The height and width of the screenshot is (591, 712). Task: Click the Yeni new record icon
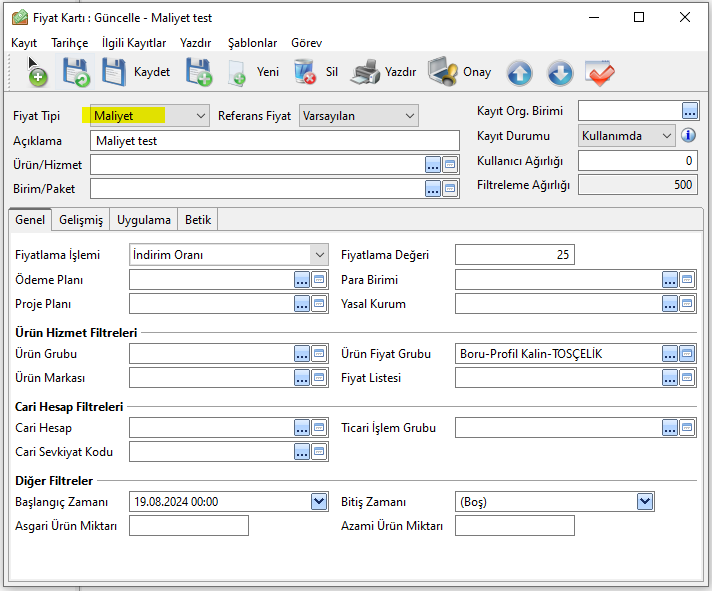(x=238, y=73)
